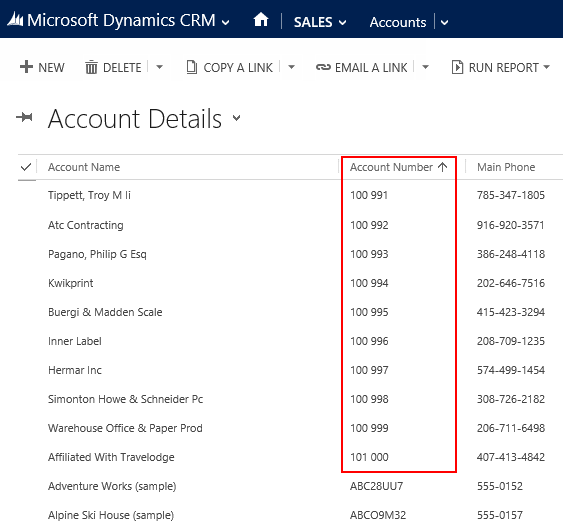Open the Atc Contracting account

86,225
